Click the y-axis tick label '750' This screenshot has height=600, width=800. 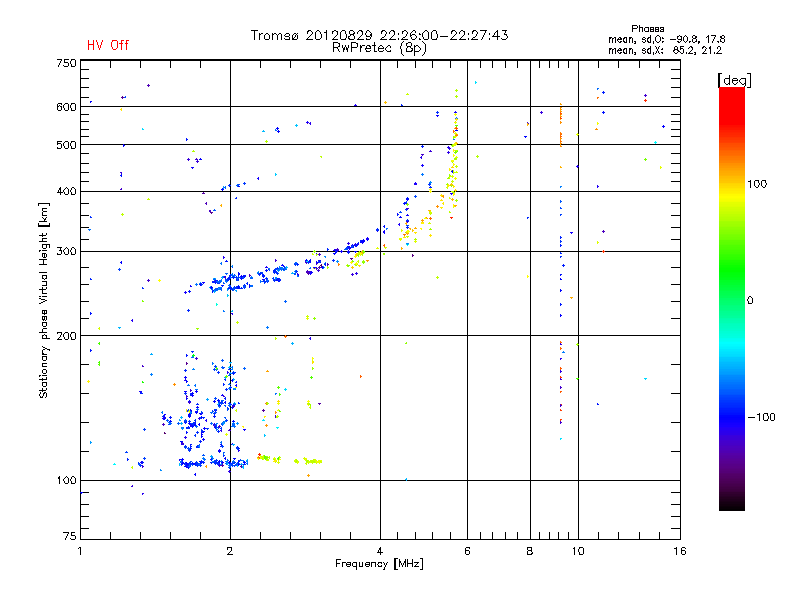[x=66, y=63]
